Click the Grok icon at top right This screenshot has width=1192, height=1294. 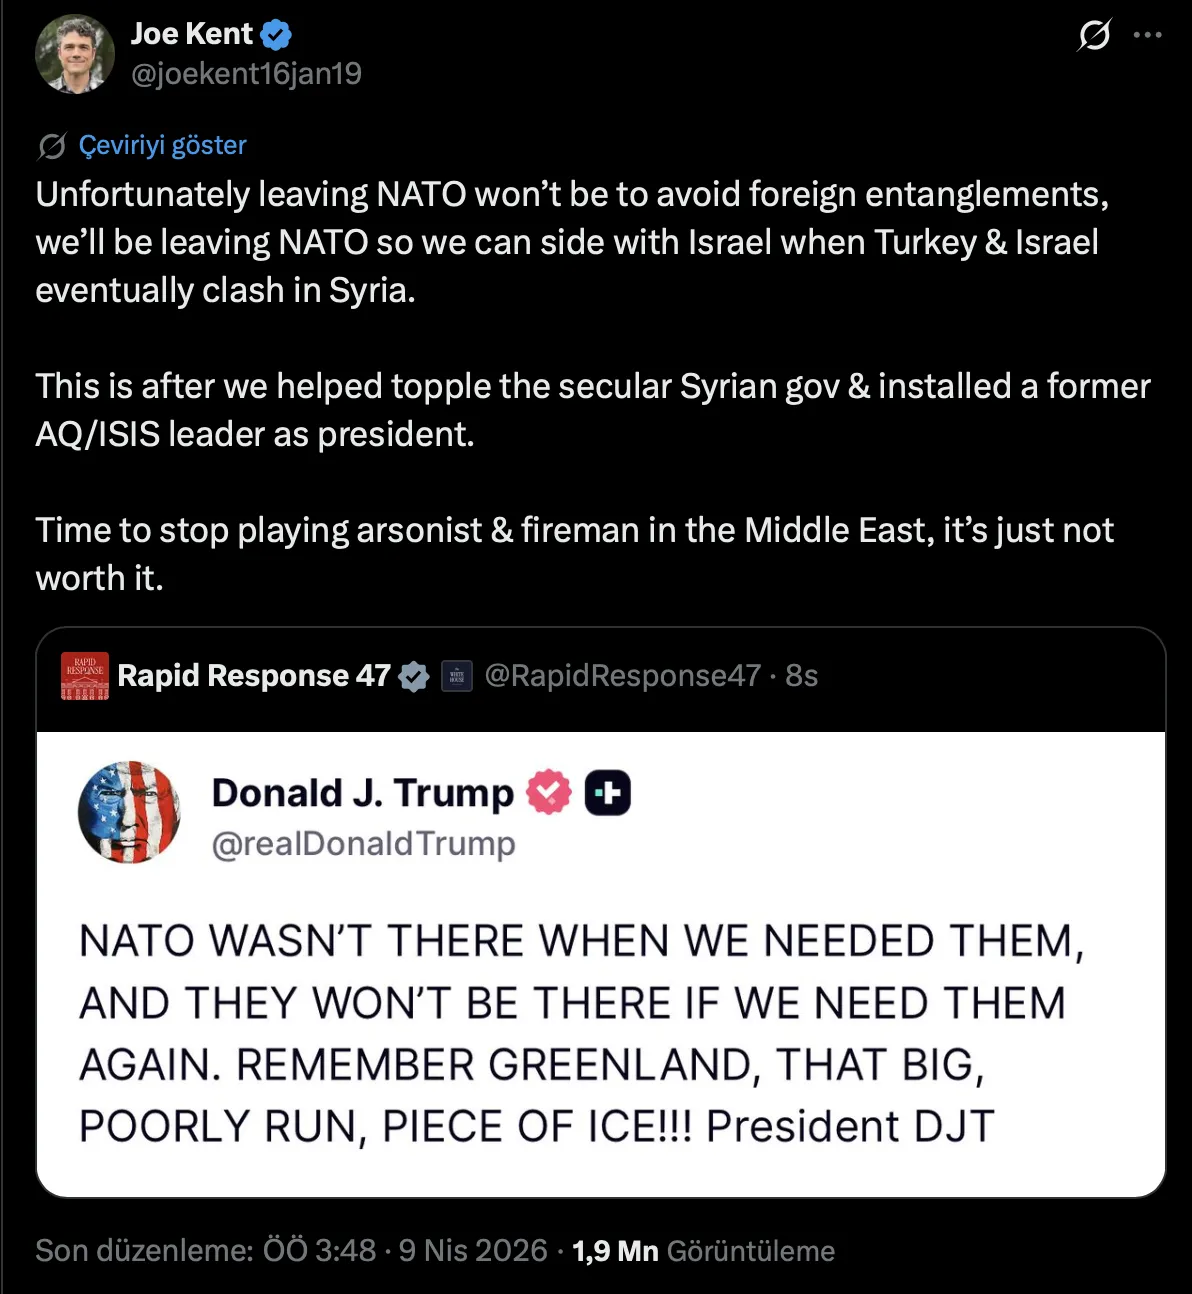pos(1094,36)
